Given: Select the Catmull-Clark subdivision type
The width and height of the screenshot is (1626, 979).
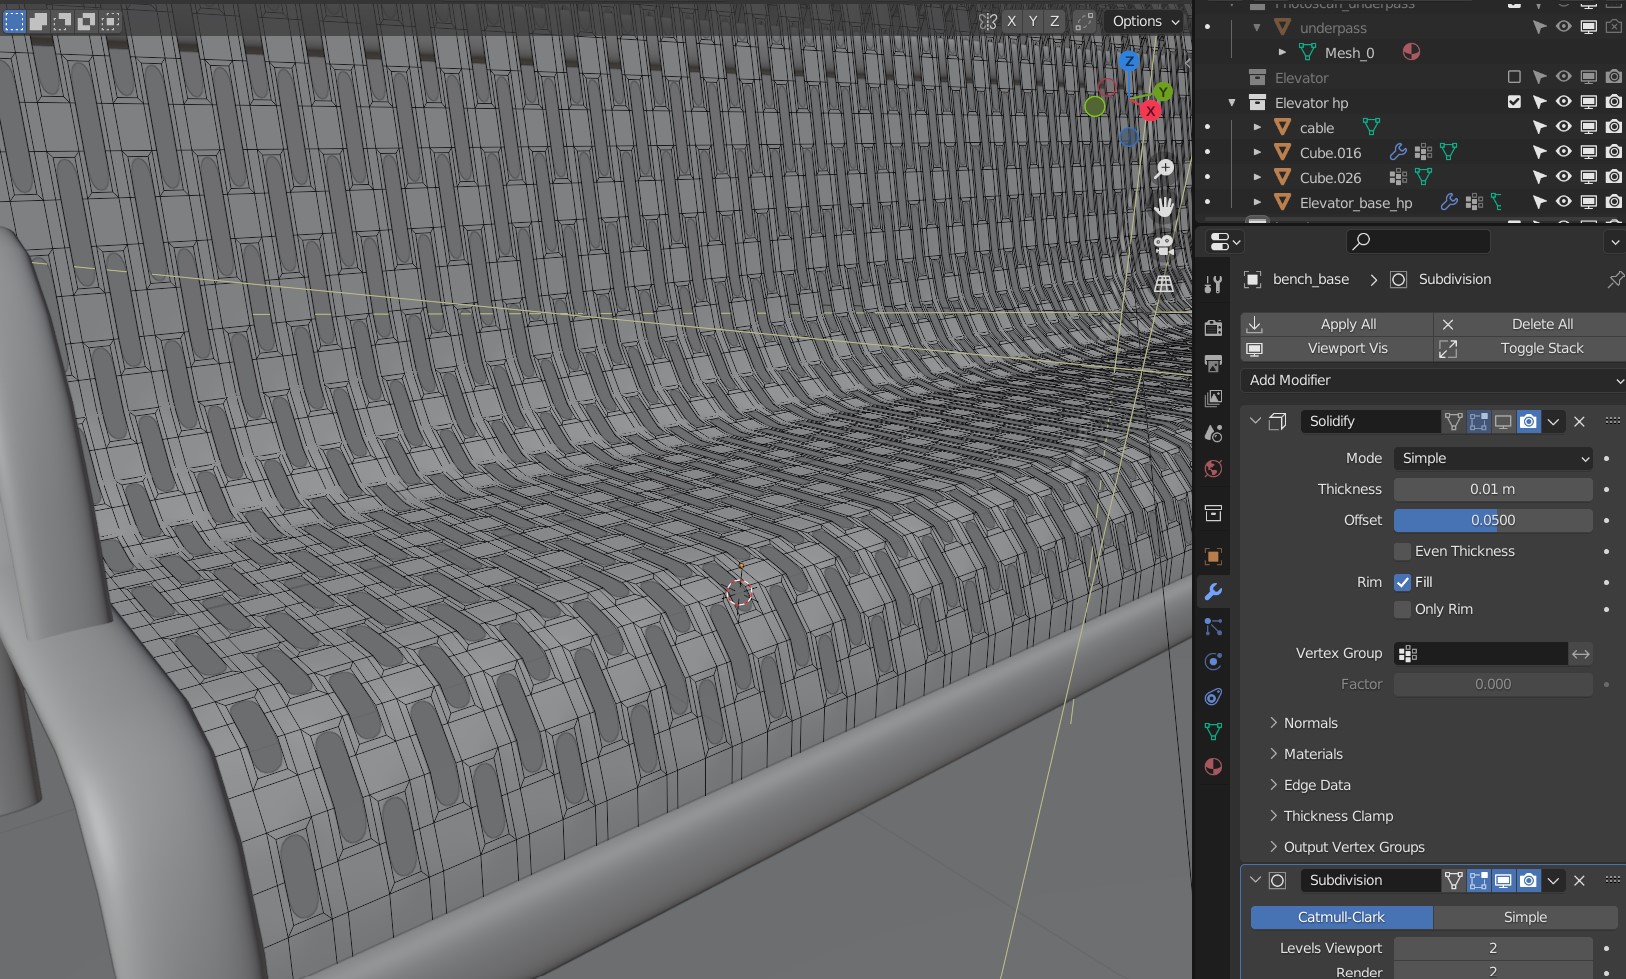Looking at the screenshot, I should click(x=1341, y=917).
